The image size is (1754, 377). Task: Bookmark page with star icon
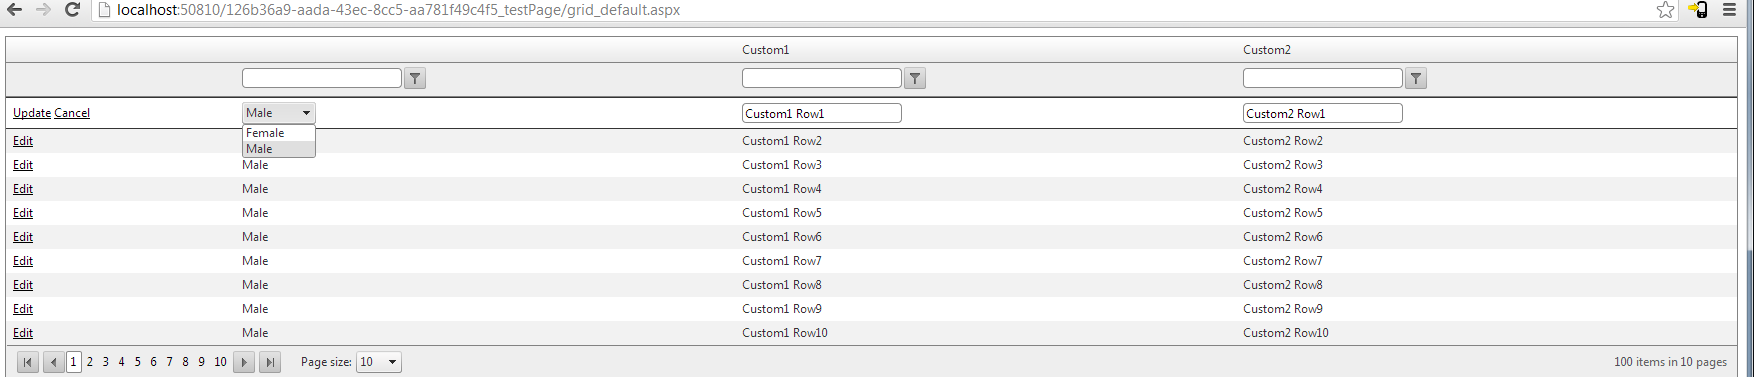(x=1665, y=10)
